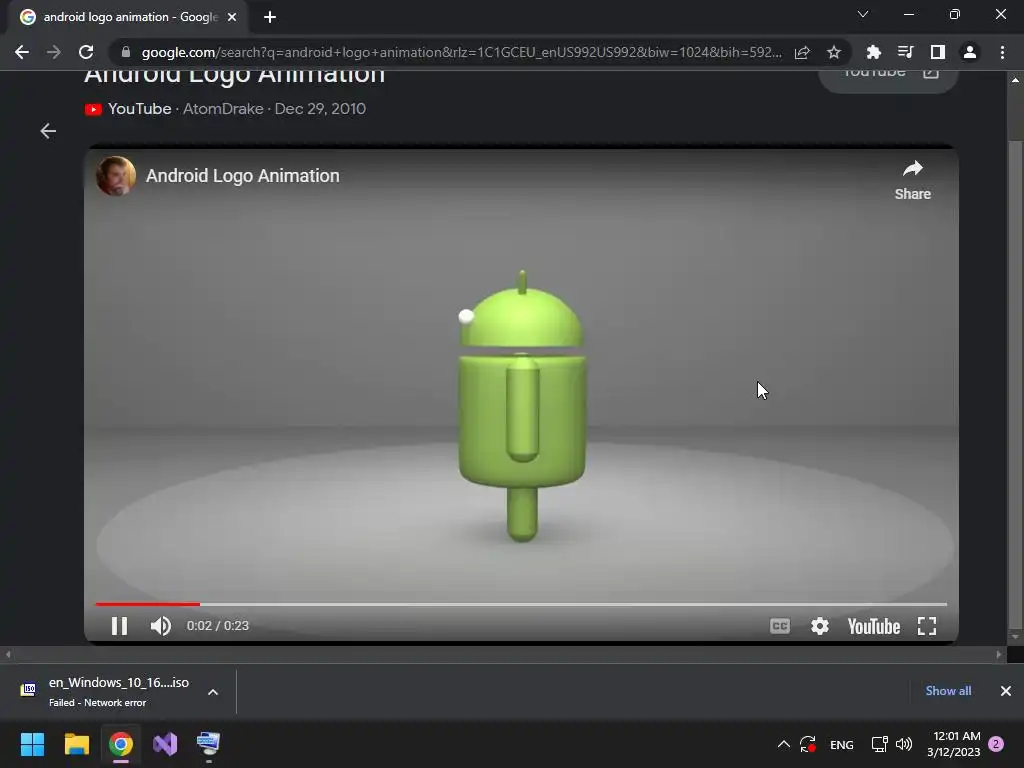The width and height of the screenshot is (1024, 768).
Task: Click the video title Android Logo Animation
Action: pyautogui.click(x=242, y=176)
